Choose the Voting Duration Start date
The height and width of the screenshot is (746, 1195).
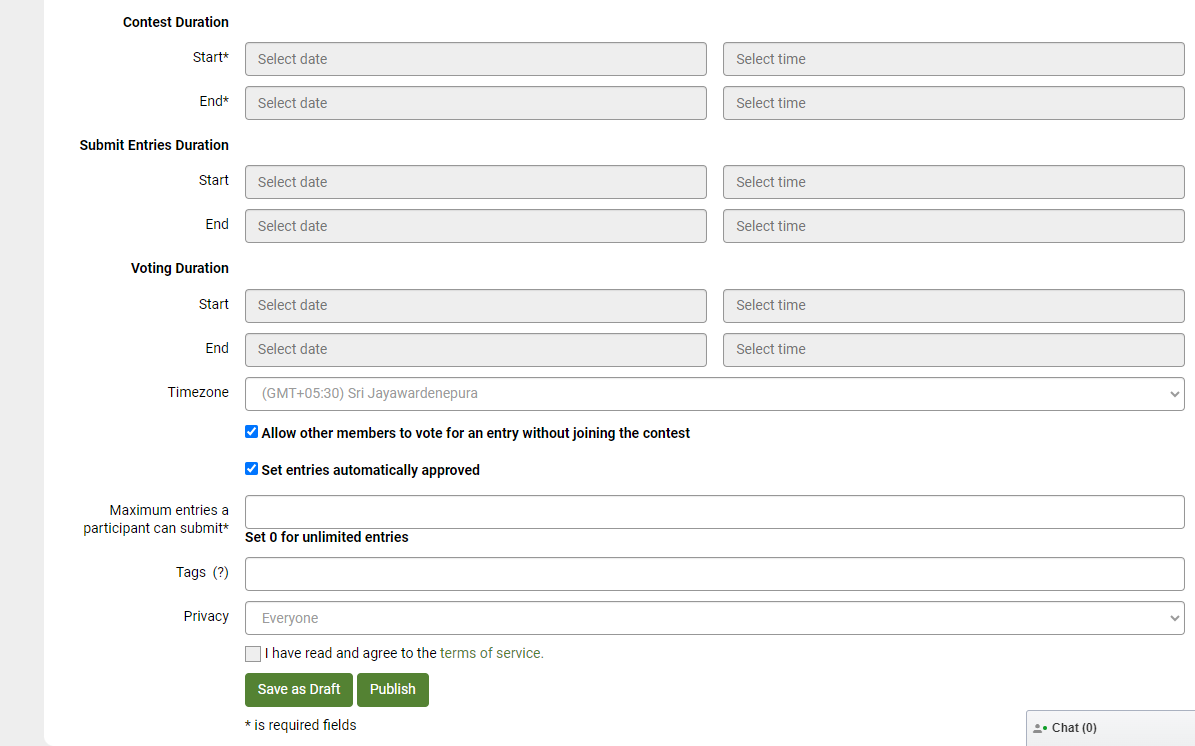(x=475, y=305)
